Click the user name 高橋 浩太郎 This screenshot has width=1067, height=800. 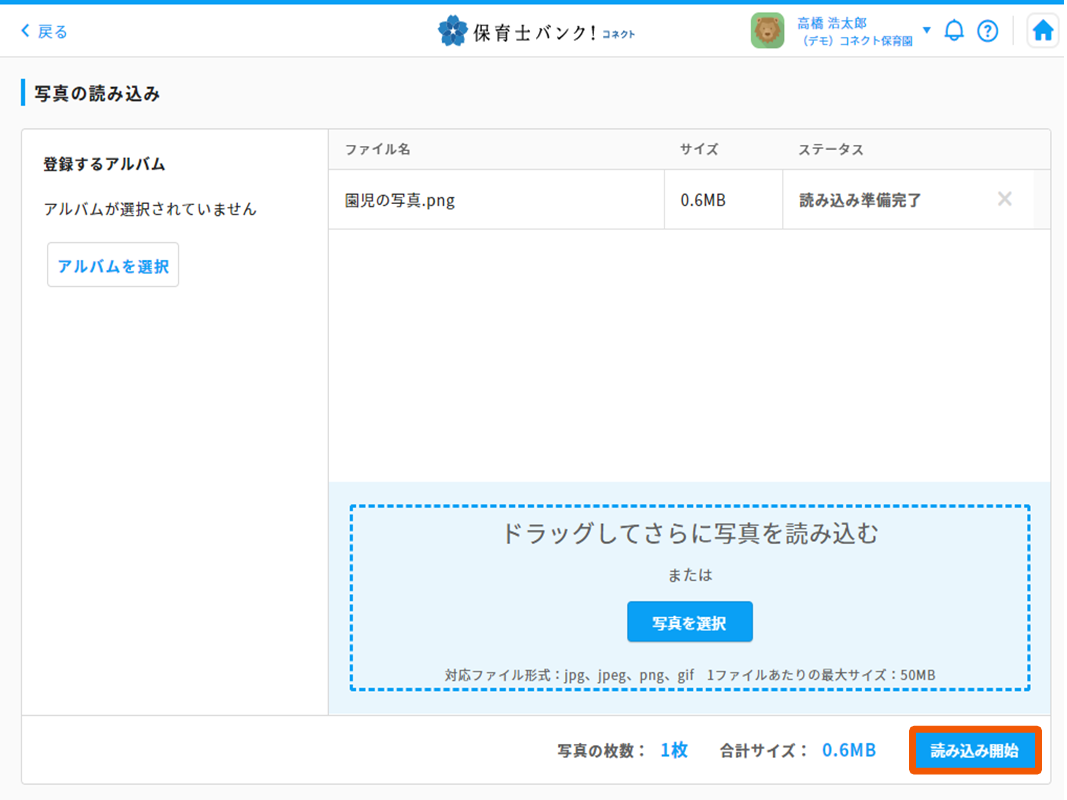click(x=832, y=23)
